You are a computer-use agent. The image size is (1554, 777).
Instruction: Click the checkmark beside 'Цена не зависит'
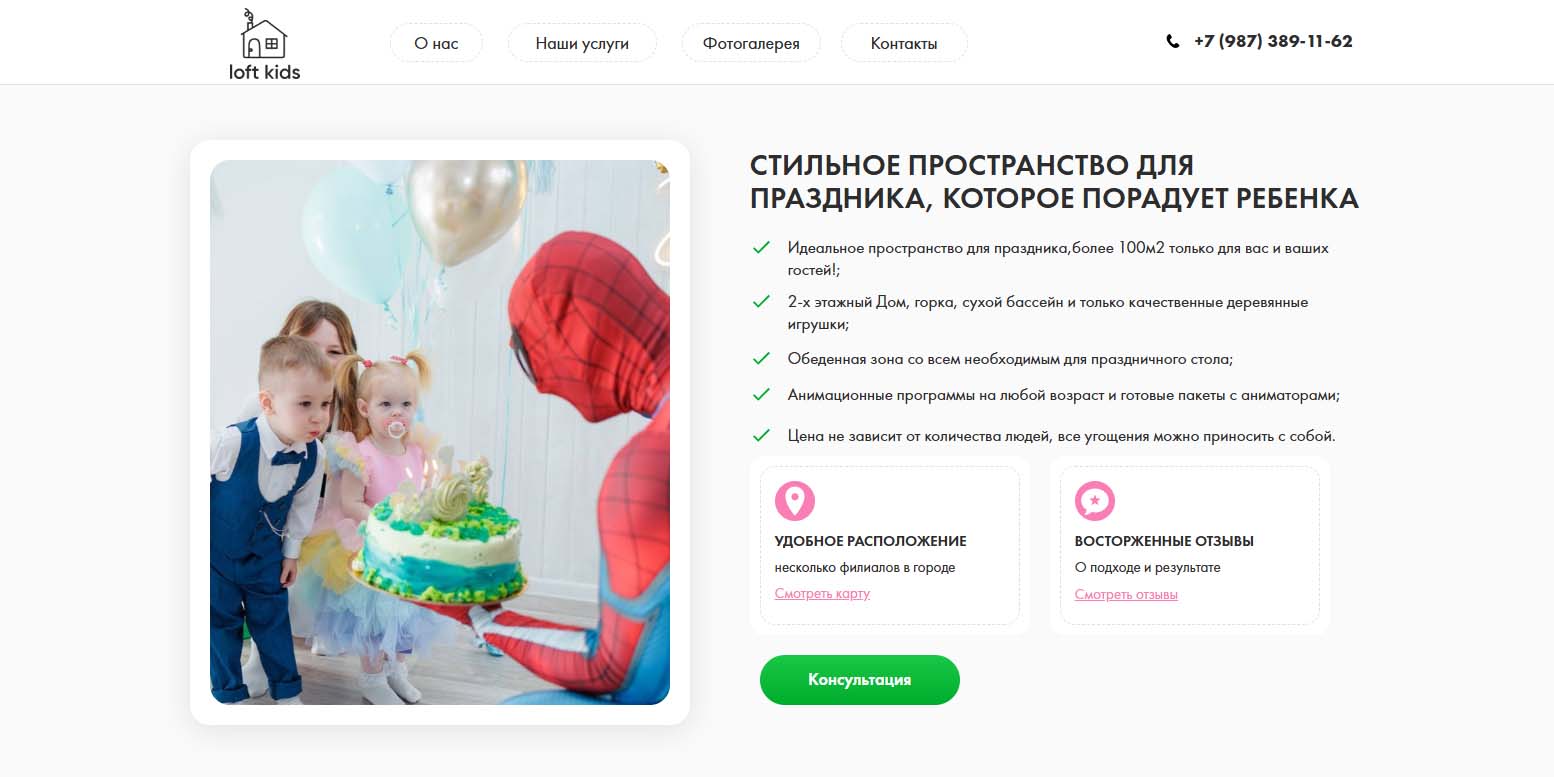[x=761, y=436]
